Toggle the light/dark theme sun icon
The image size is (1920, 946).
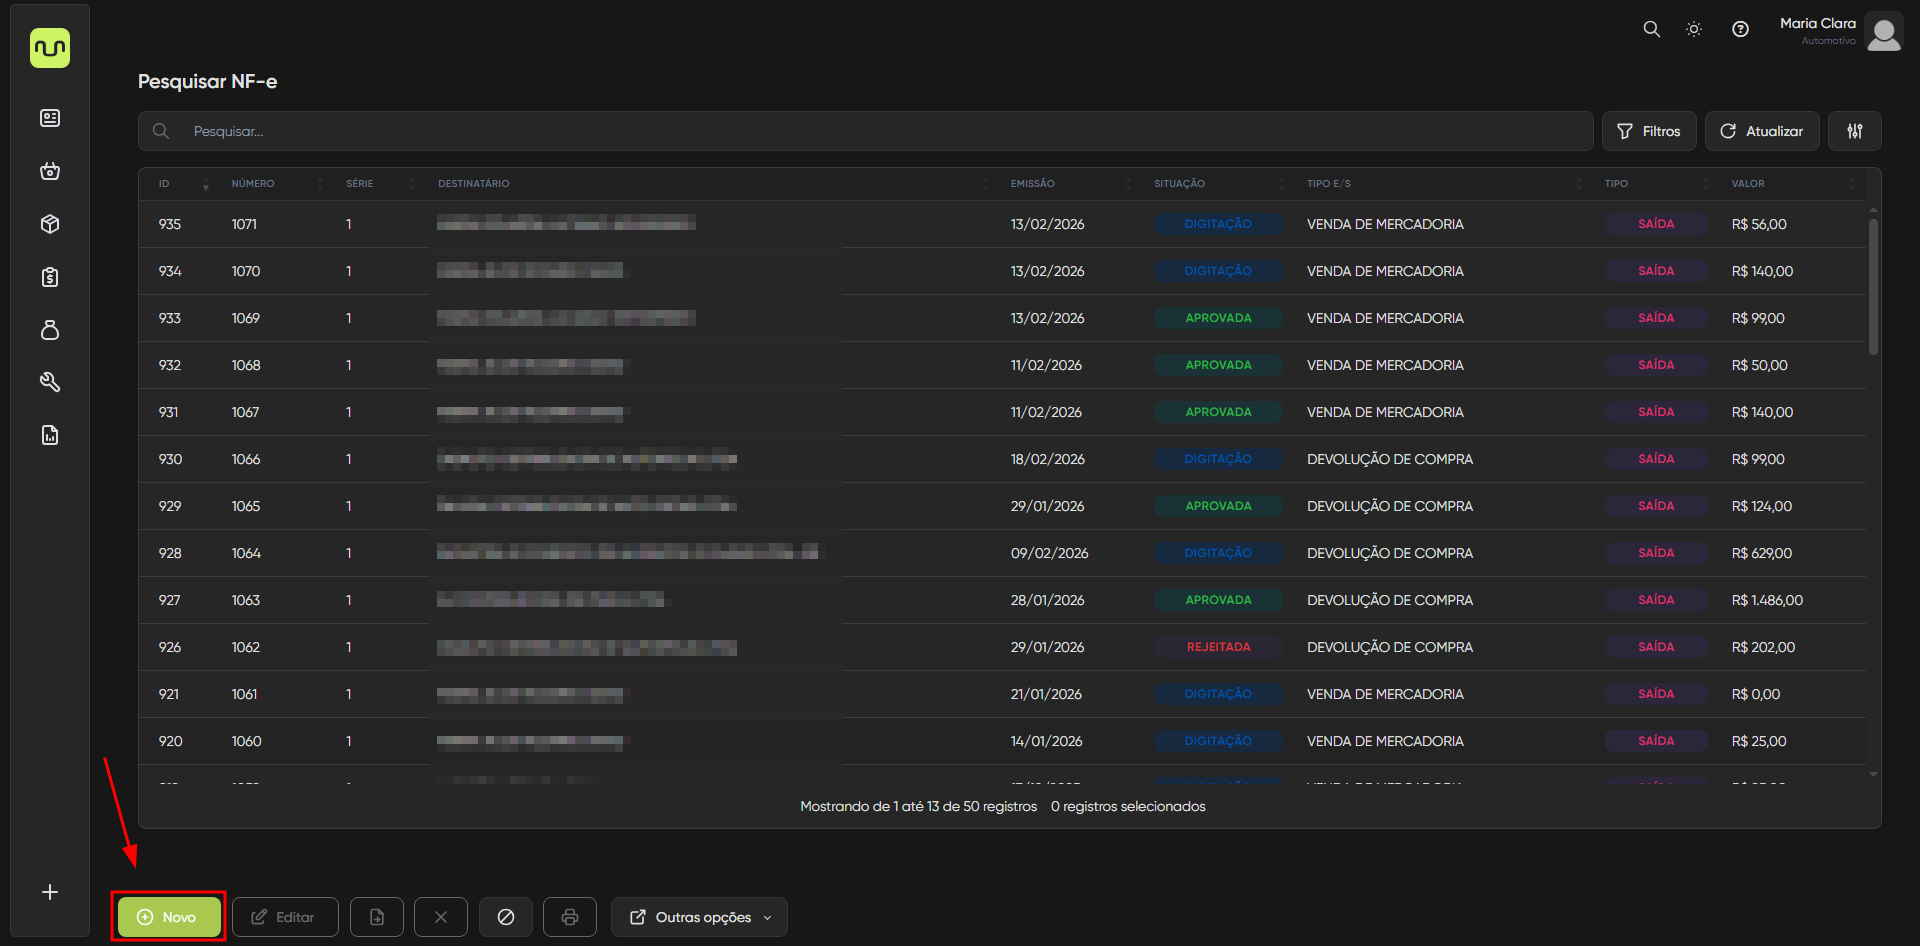coord(1693,29)
